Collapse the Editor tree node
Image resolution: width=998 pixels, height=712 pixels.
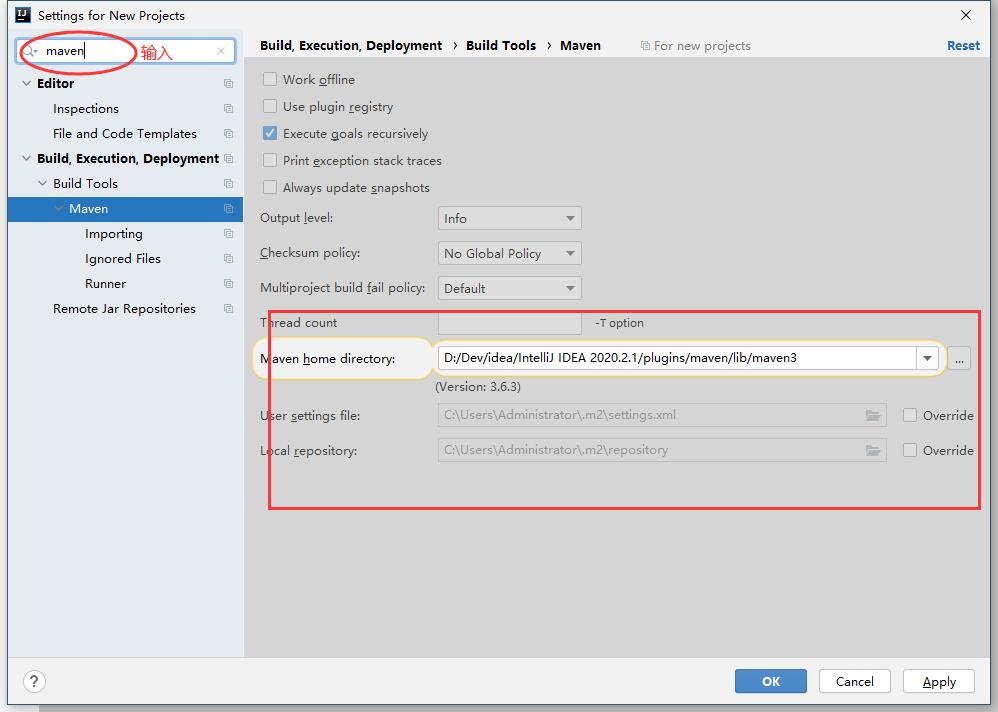26,83
